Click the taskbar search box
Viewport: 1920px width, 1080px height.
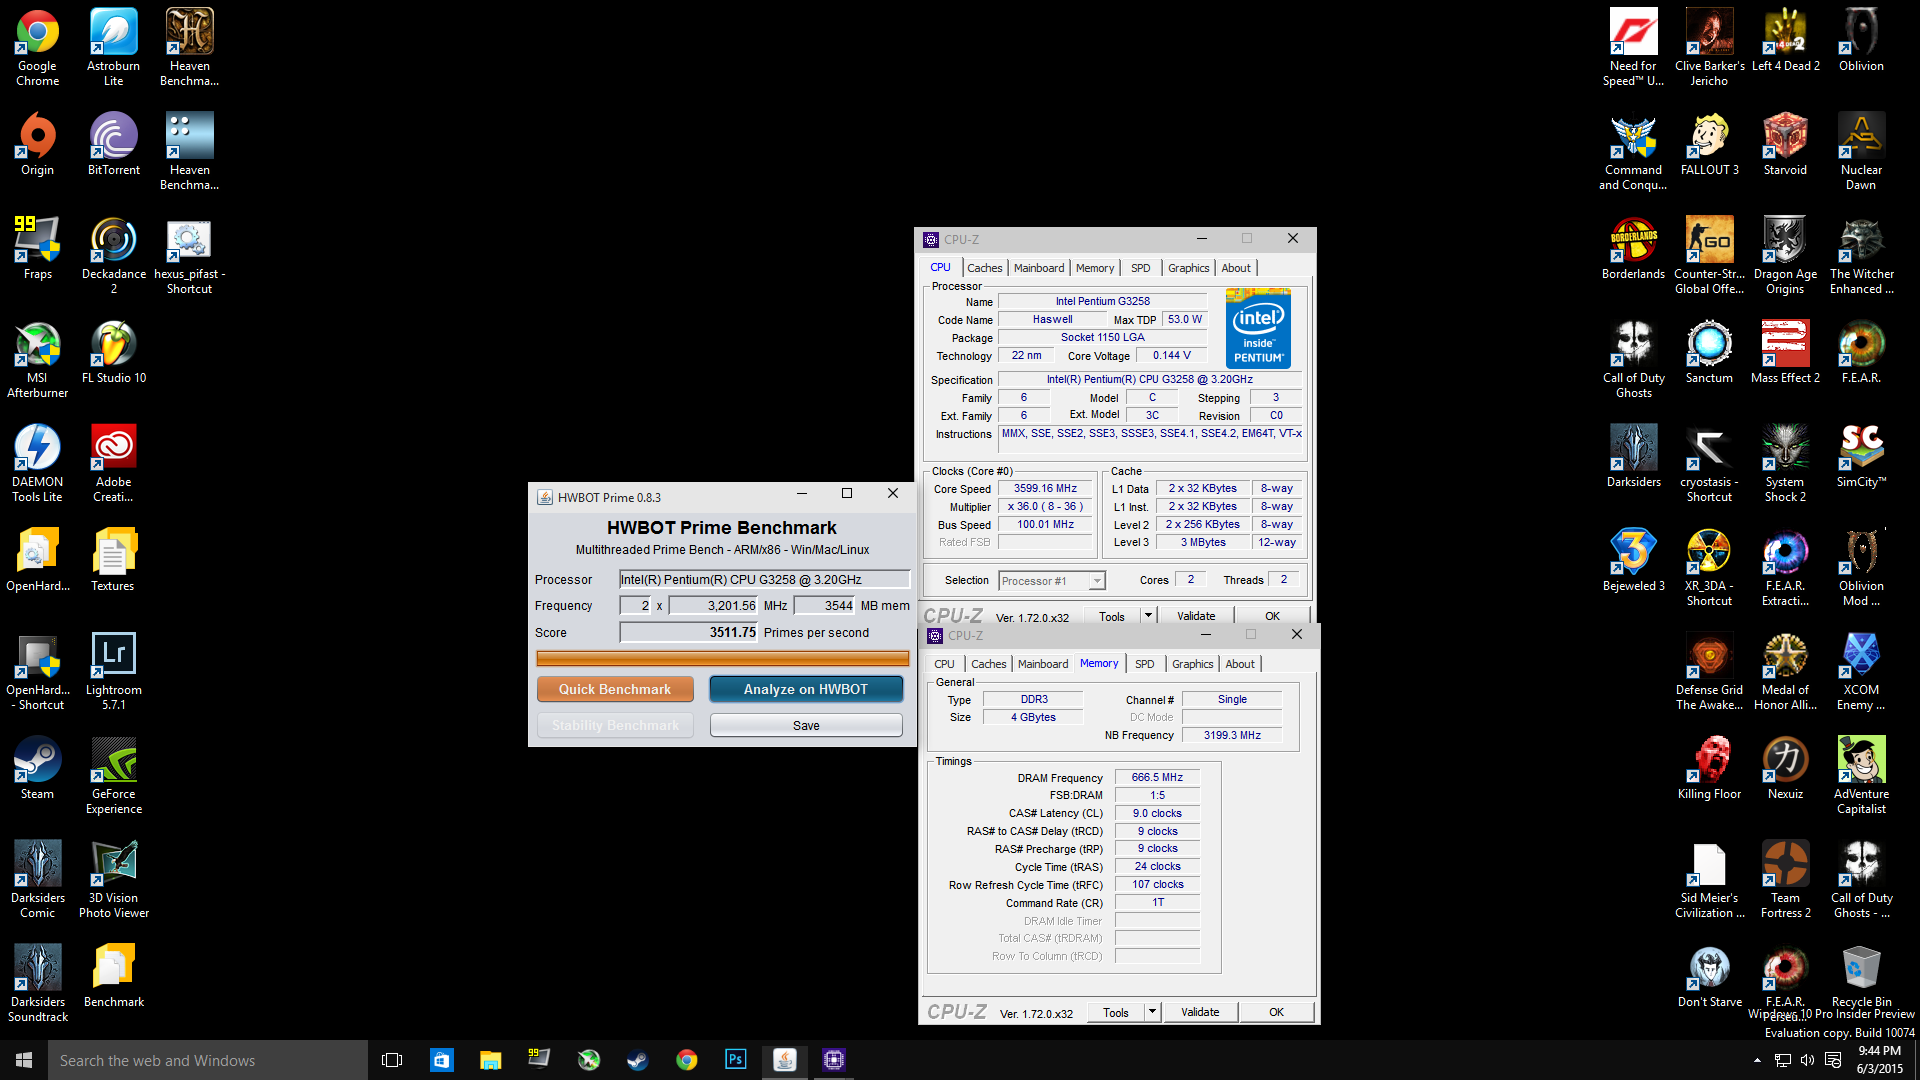click(208, 1060)
